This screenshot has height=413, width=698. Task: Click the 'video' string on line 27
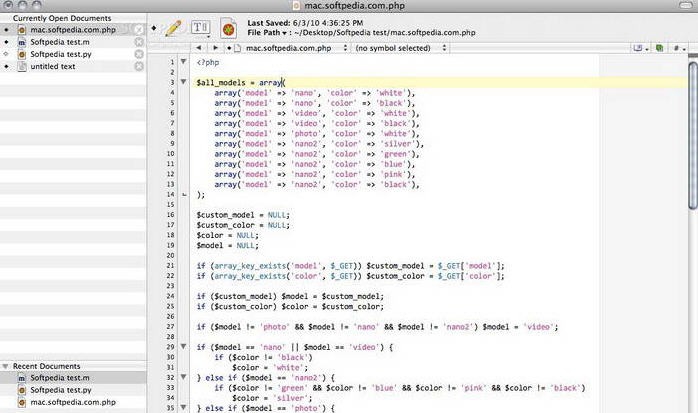538,327
